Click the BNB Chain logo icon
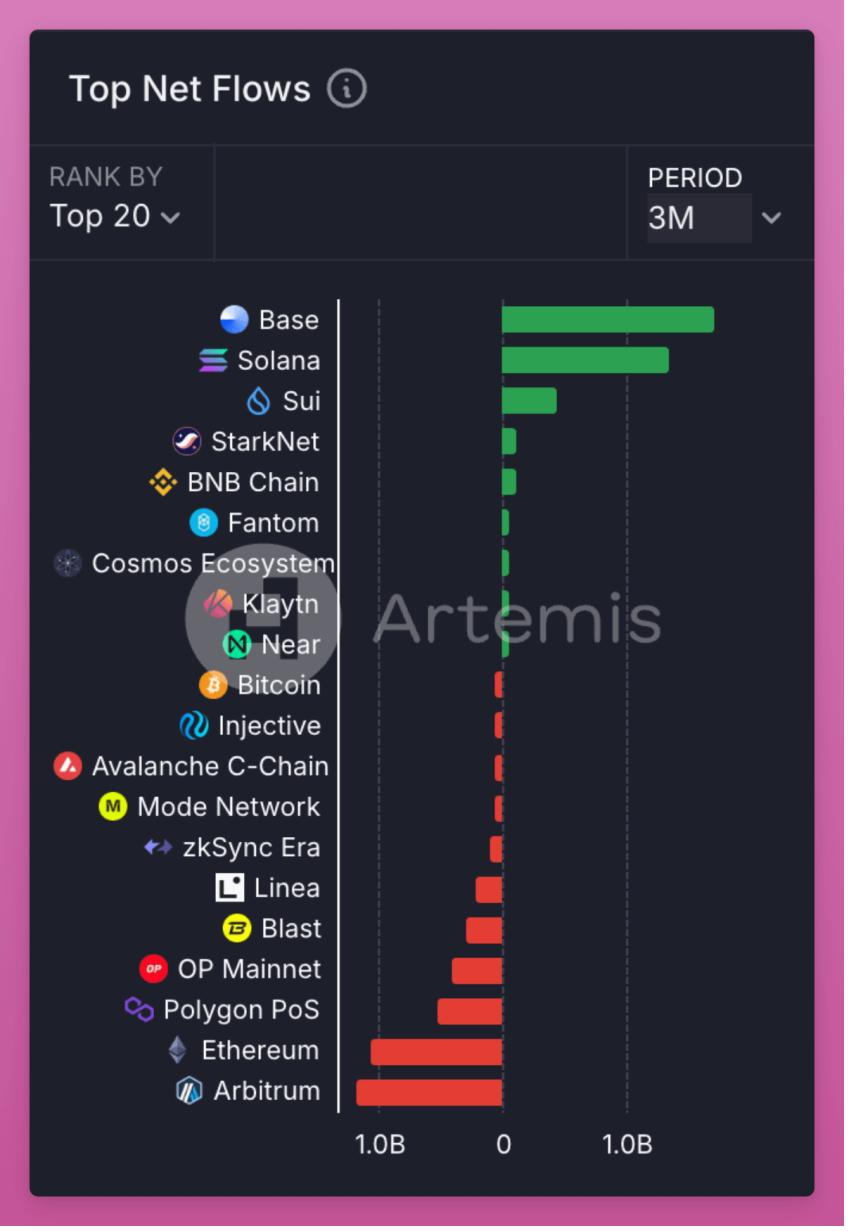This screenshot has height=1231, width=849. click(163, 483)
